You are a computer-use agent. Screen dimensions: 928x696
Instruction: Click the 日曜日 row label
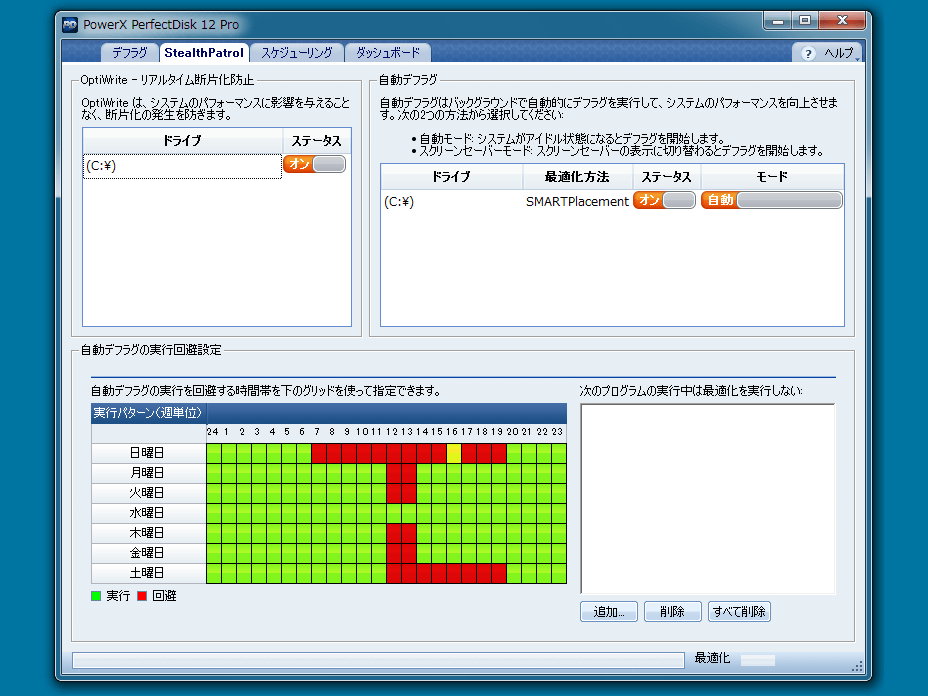click(148, 453)
